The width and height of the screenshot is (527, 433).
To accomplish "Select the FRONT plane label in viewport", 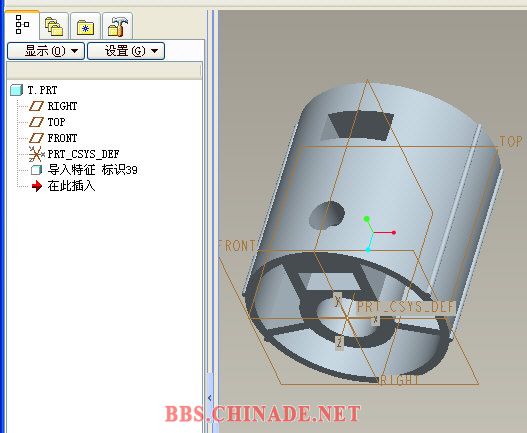I will pos(237,246).
